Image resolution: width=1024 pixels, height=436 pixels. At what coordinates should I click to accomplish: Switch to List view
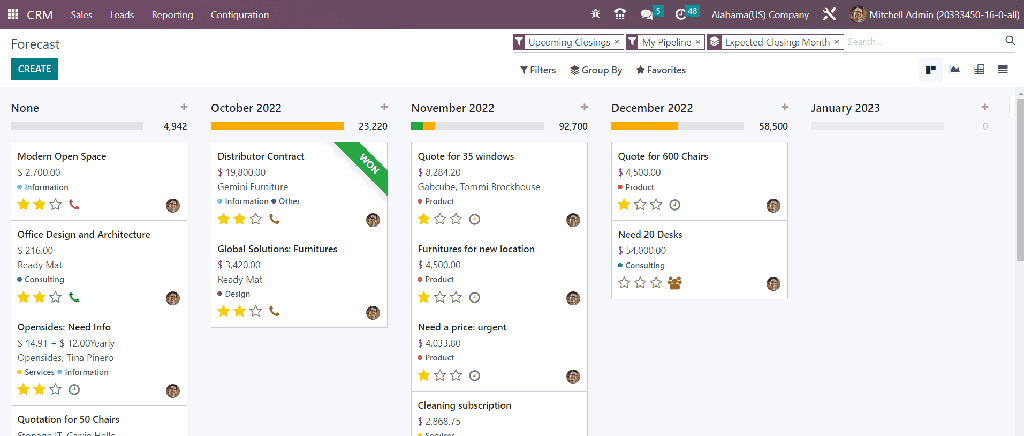1003,70
